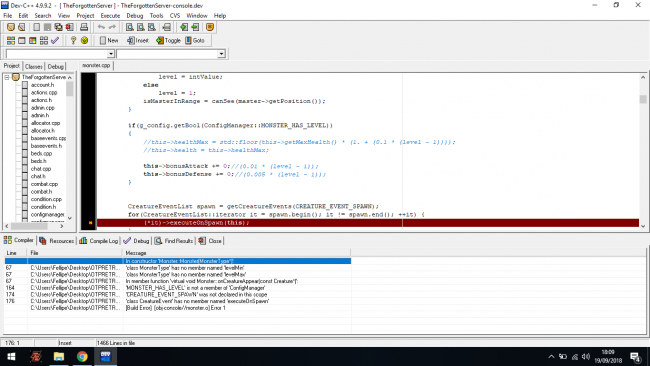Click the About Dev-C++ round icon
The height and width of the screenshot is (366, 650).
pos(84,41)
